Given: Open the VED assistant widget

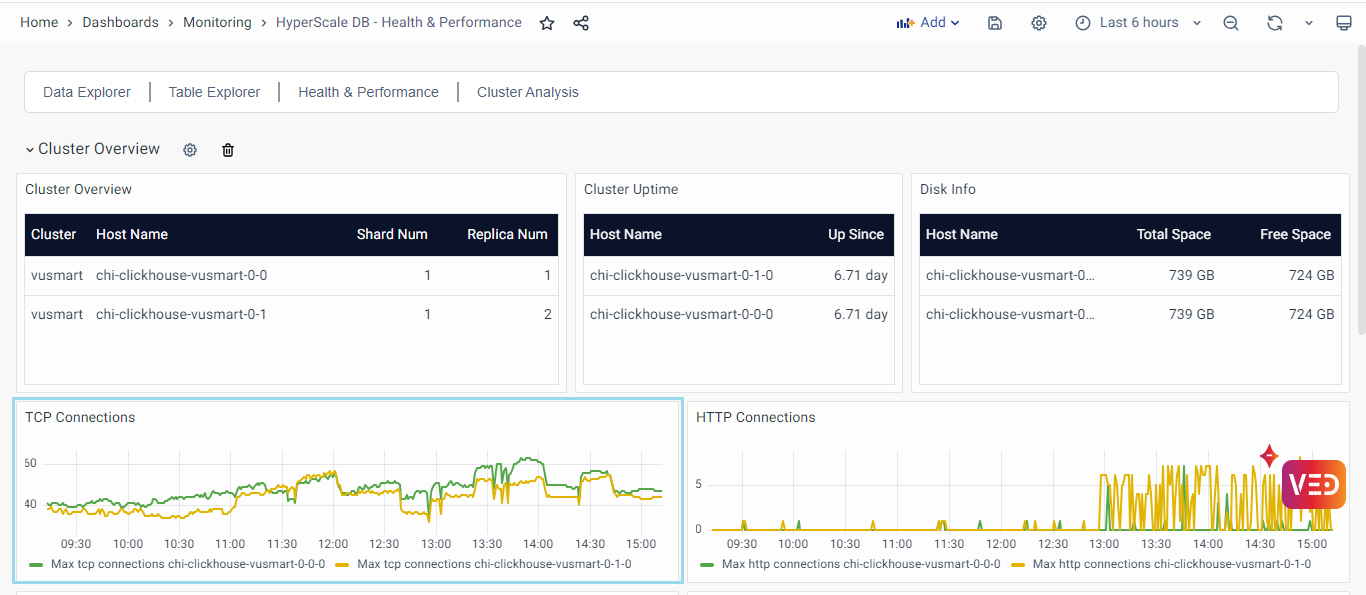Looking at the screenshot, I should [1313, 485].
